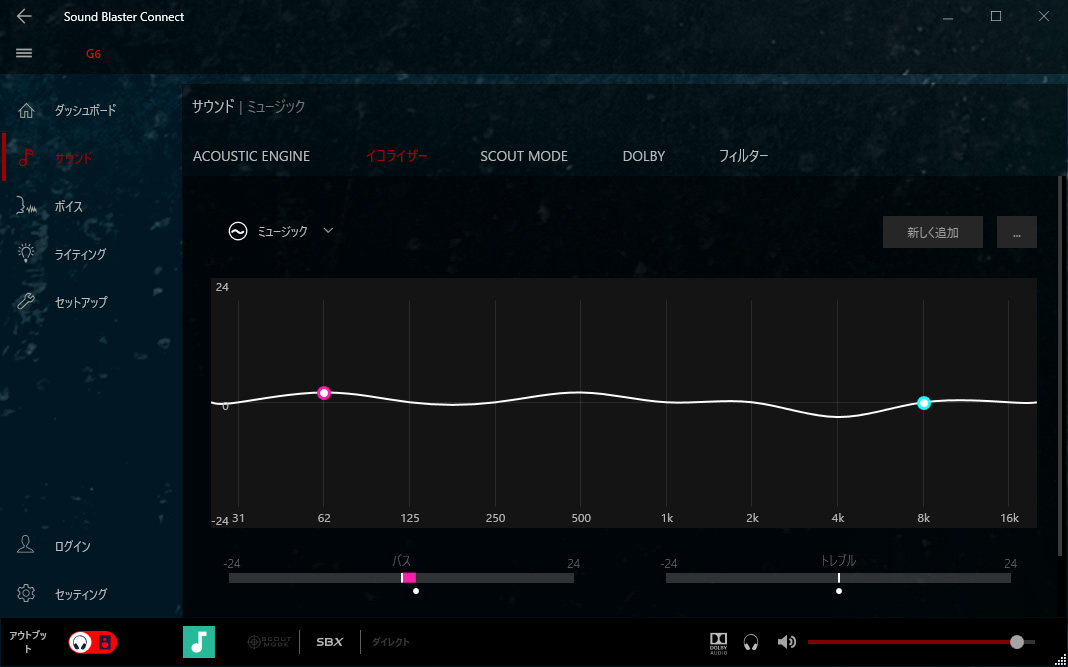Open the hamburger navigation menu

[25, 54]
